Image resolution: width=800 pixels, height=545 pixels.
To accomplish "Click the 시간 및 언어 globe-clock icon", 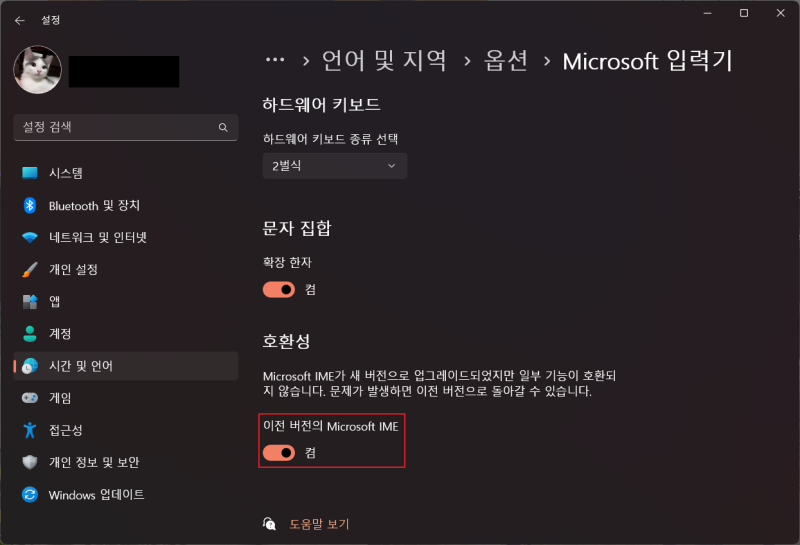I will [x=30, y=366].
